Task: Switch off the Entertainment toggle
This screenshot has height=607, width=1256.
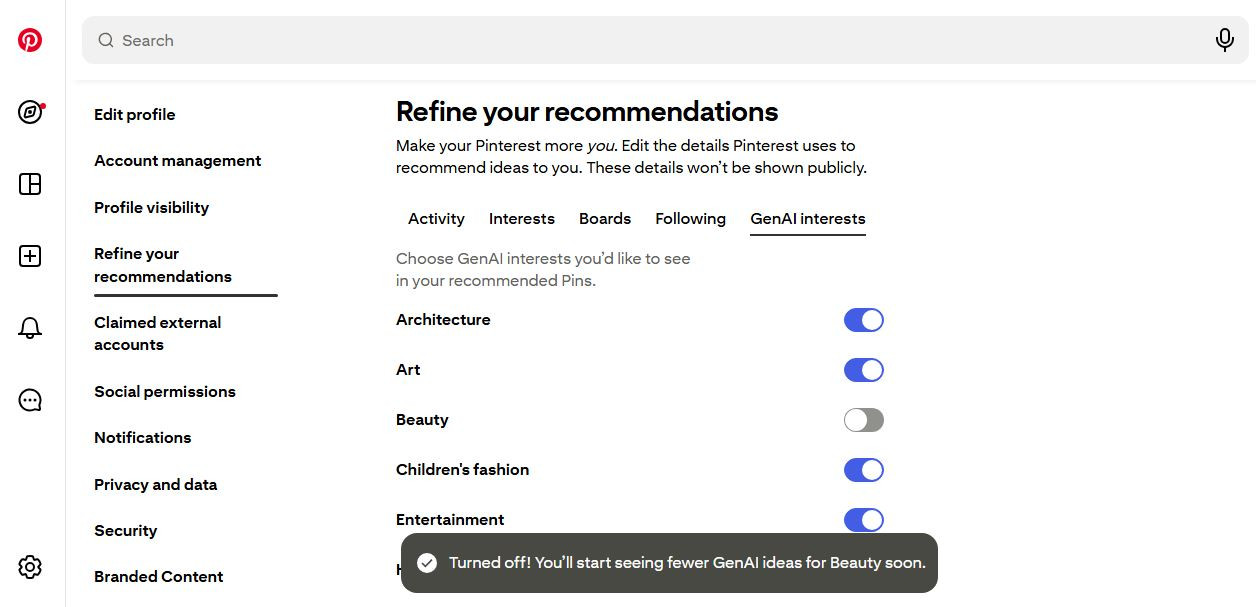Action: [x=863, y=520]
